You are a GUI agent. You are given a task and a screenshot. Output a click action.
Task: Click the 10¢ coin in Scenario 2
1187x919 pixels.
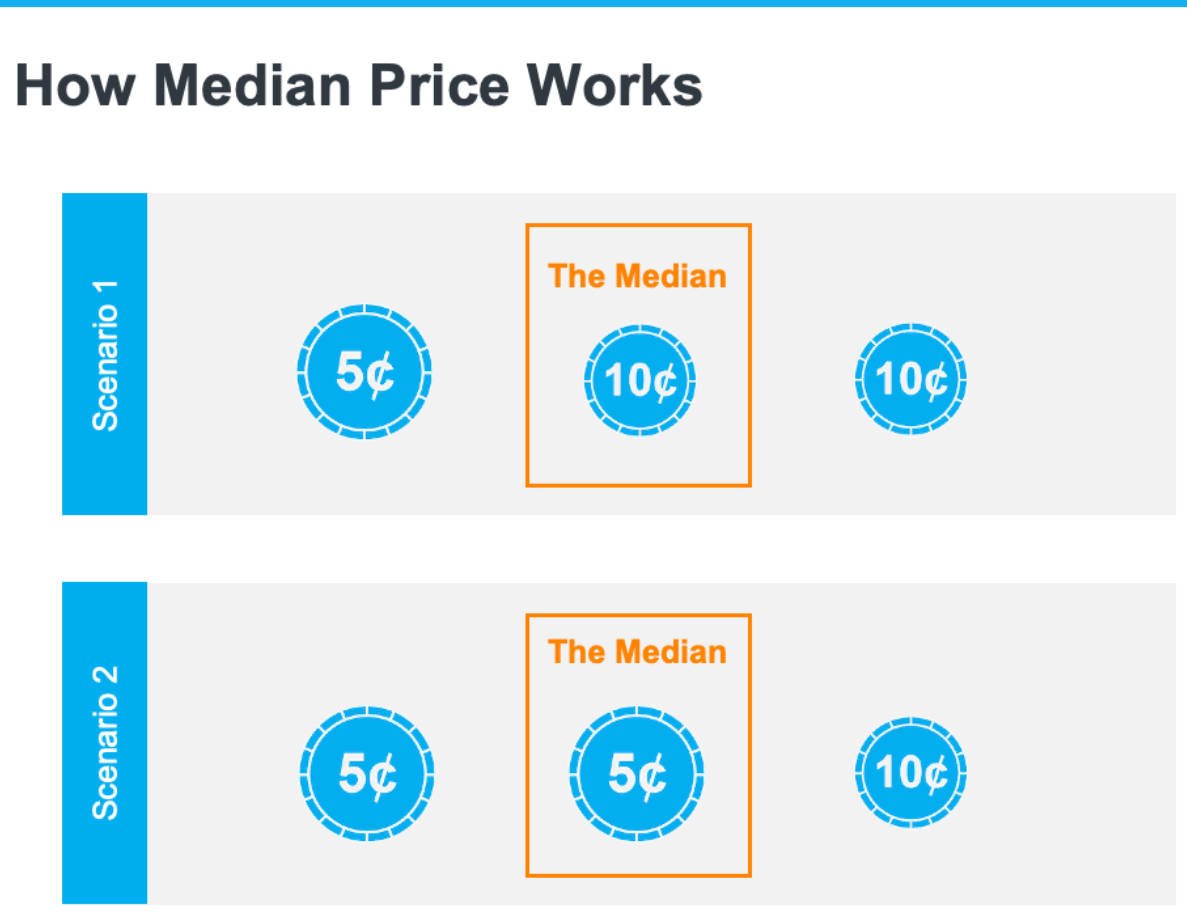[911, 772]
